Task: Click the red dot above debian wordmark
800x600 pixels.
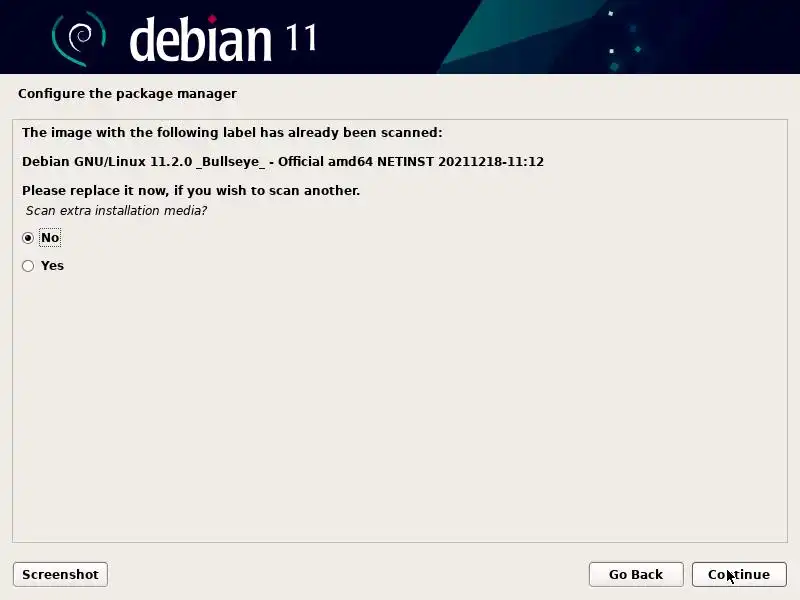Action: [212, 19]
